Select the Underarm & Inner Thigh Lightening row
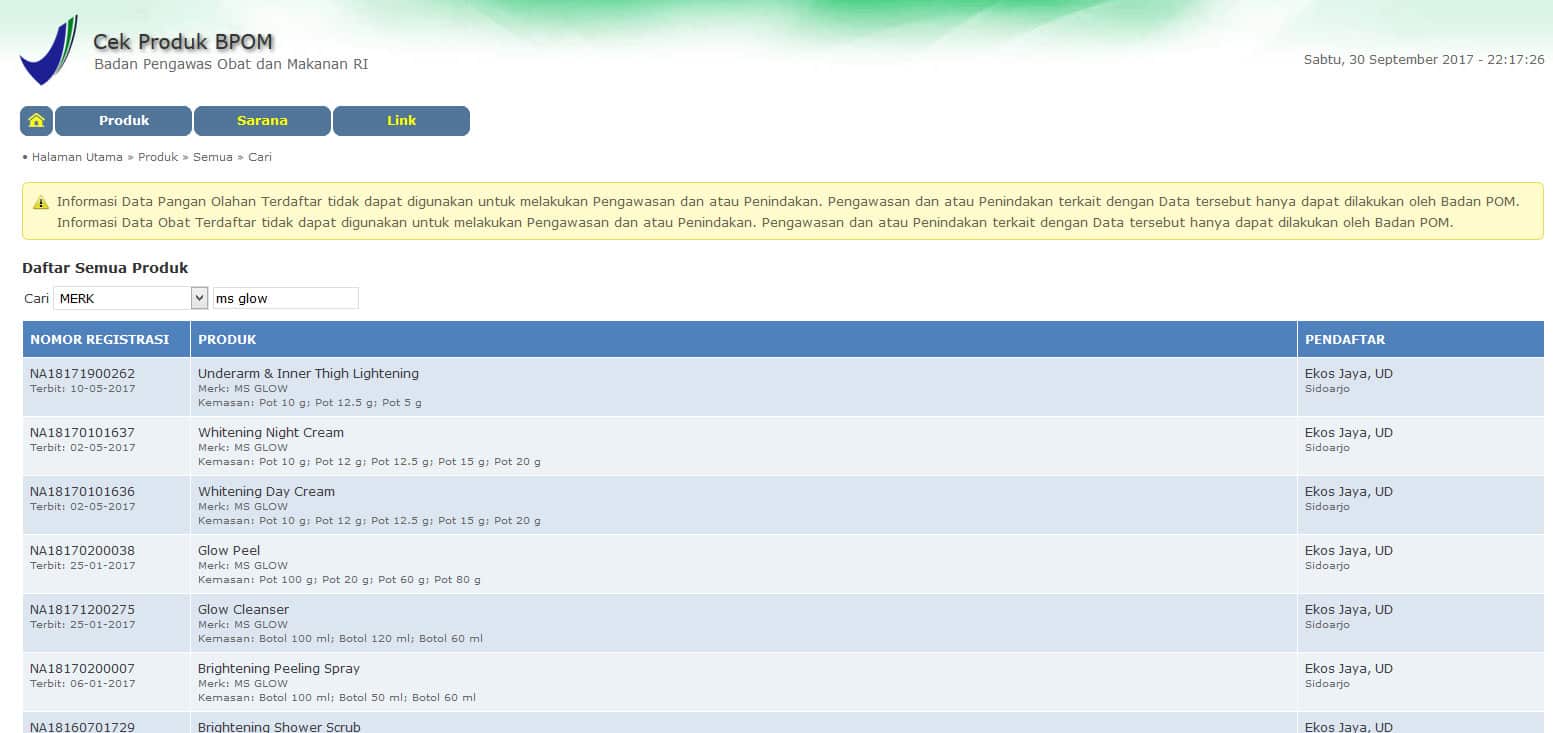This screenshot has height=733, width=1553. pos(783,387)
